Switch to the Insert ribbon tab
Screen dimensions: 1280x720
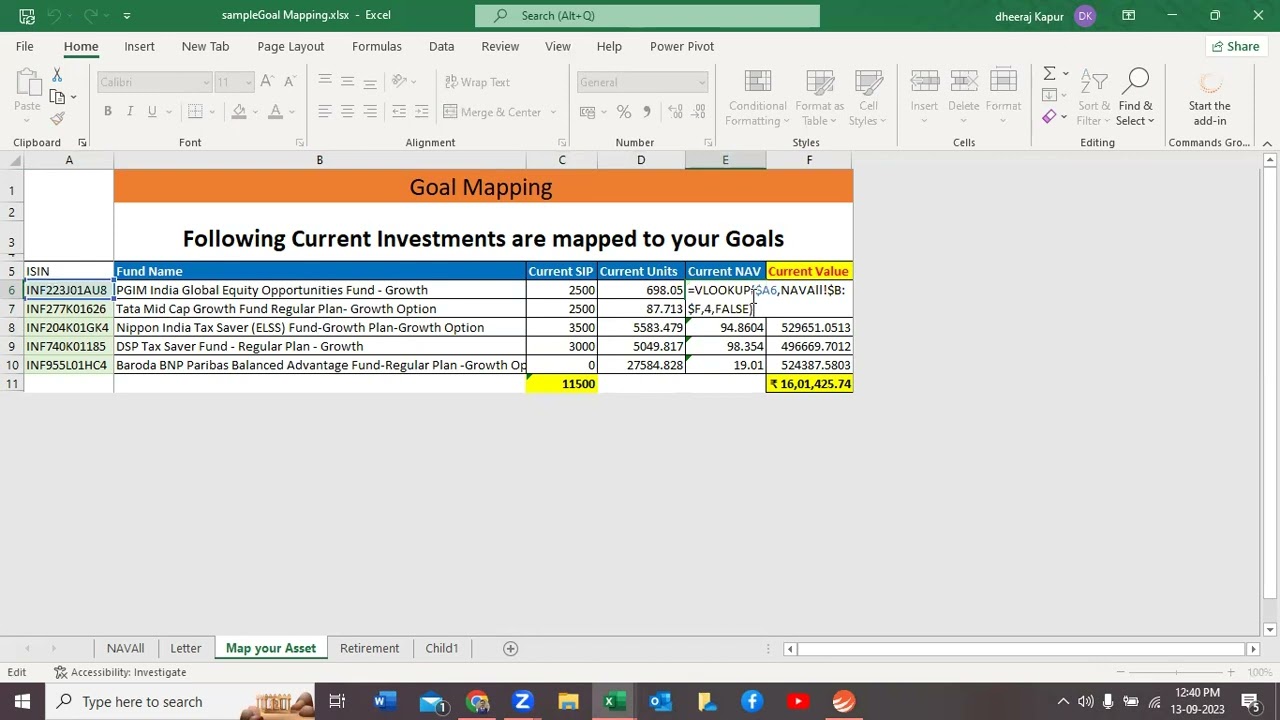(139, 46)
